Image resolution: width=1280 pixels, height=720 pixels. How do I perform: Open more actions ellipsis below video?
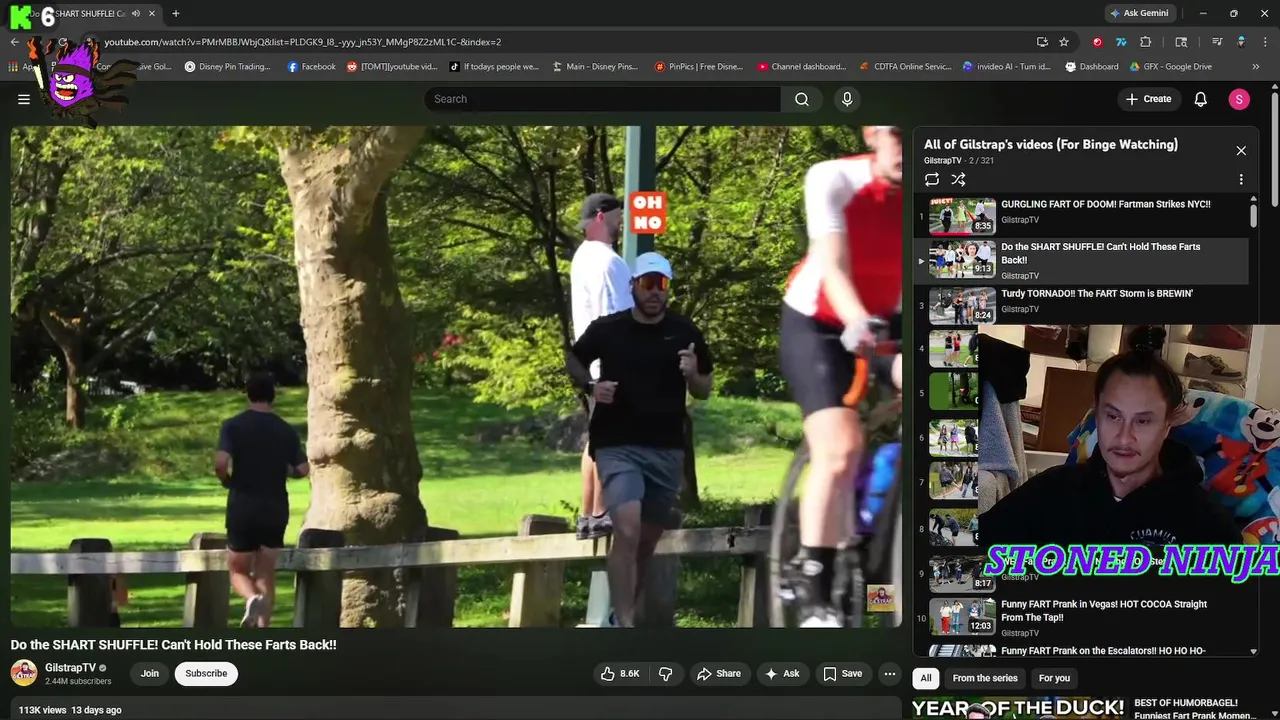pyautogui.click(x=889, y=674)
